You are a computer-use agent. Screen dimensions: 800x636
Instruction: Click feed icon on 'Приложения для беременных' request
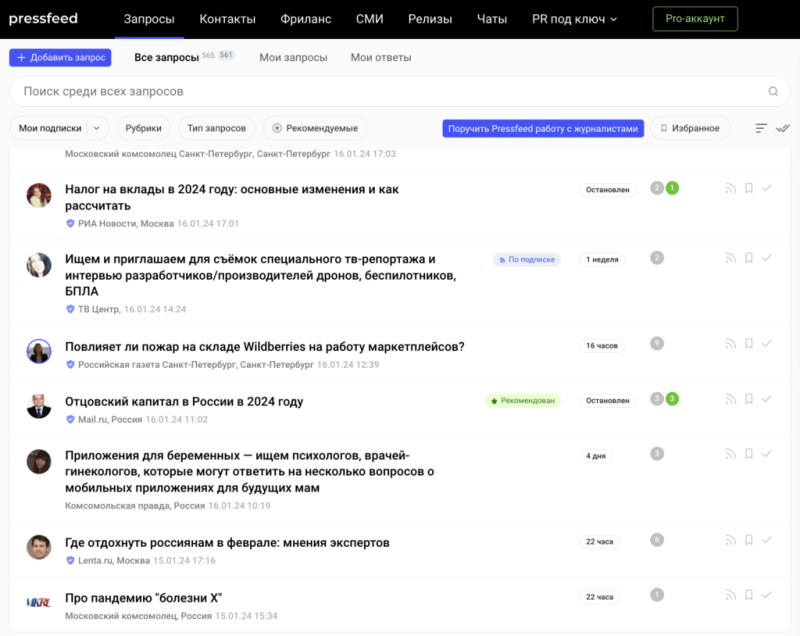[x=731, y=454]
